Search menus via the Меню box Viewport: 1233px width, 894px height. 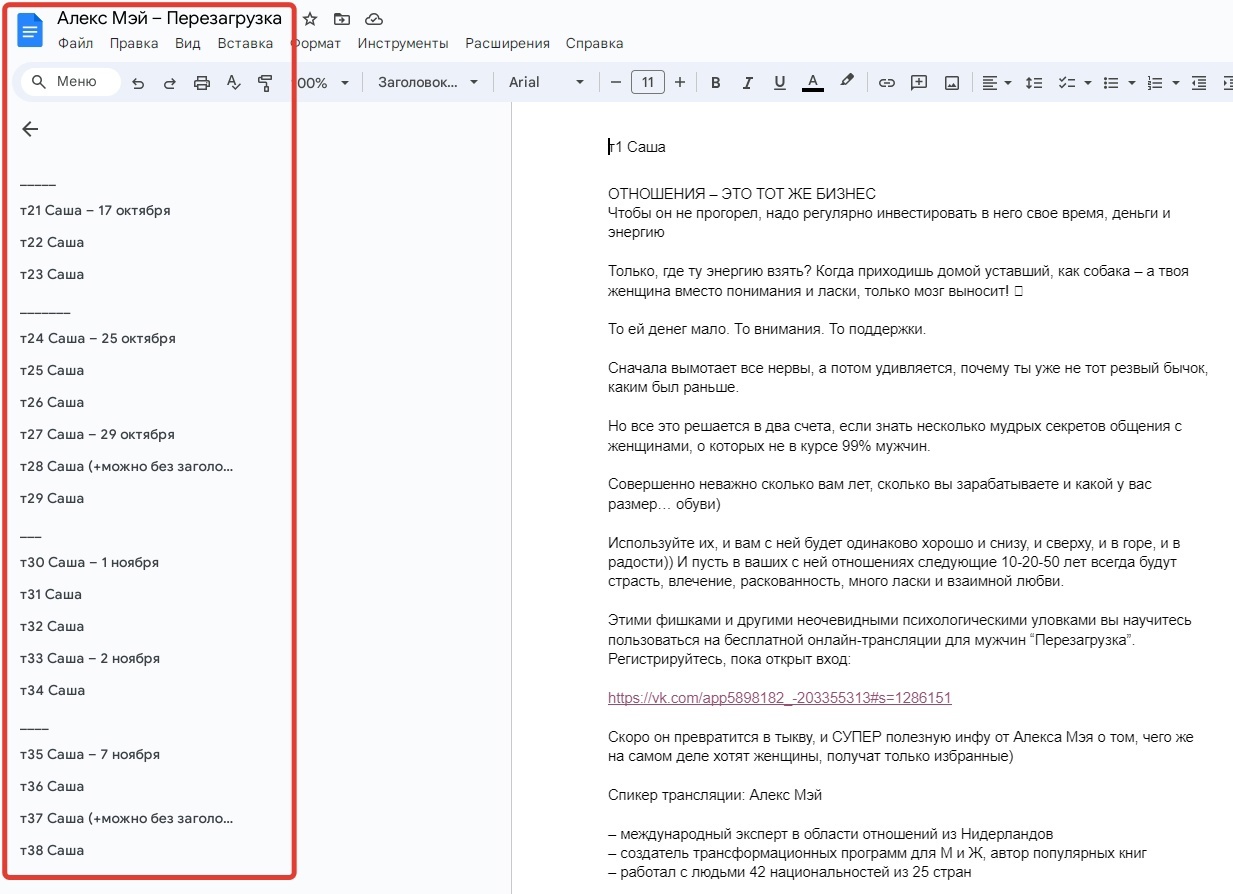coord(70,82)
